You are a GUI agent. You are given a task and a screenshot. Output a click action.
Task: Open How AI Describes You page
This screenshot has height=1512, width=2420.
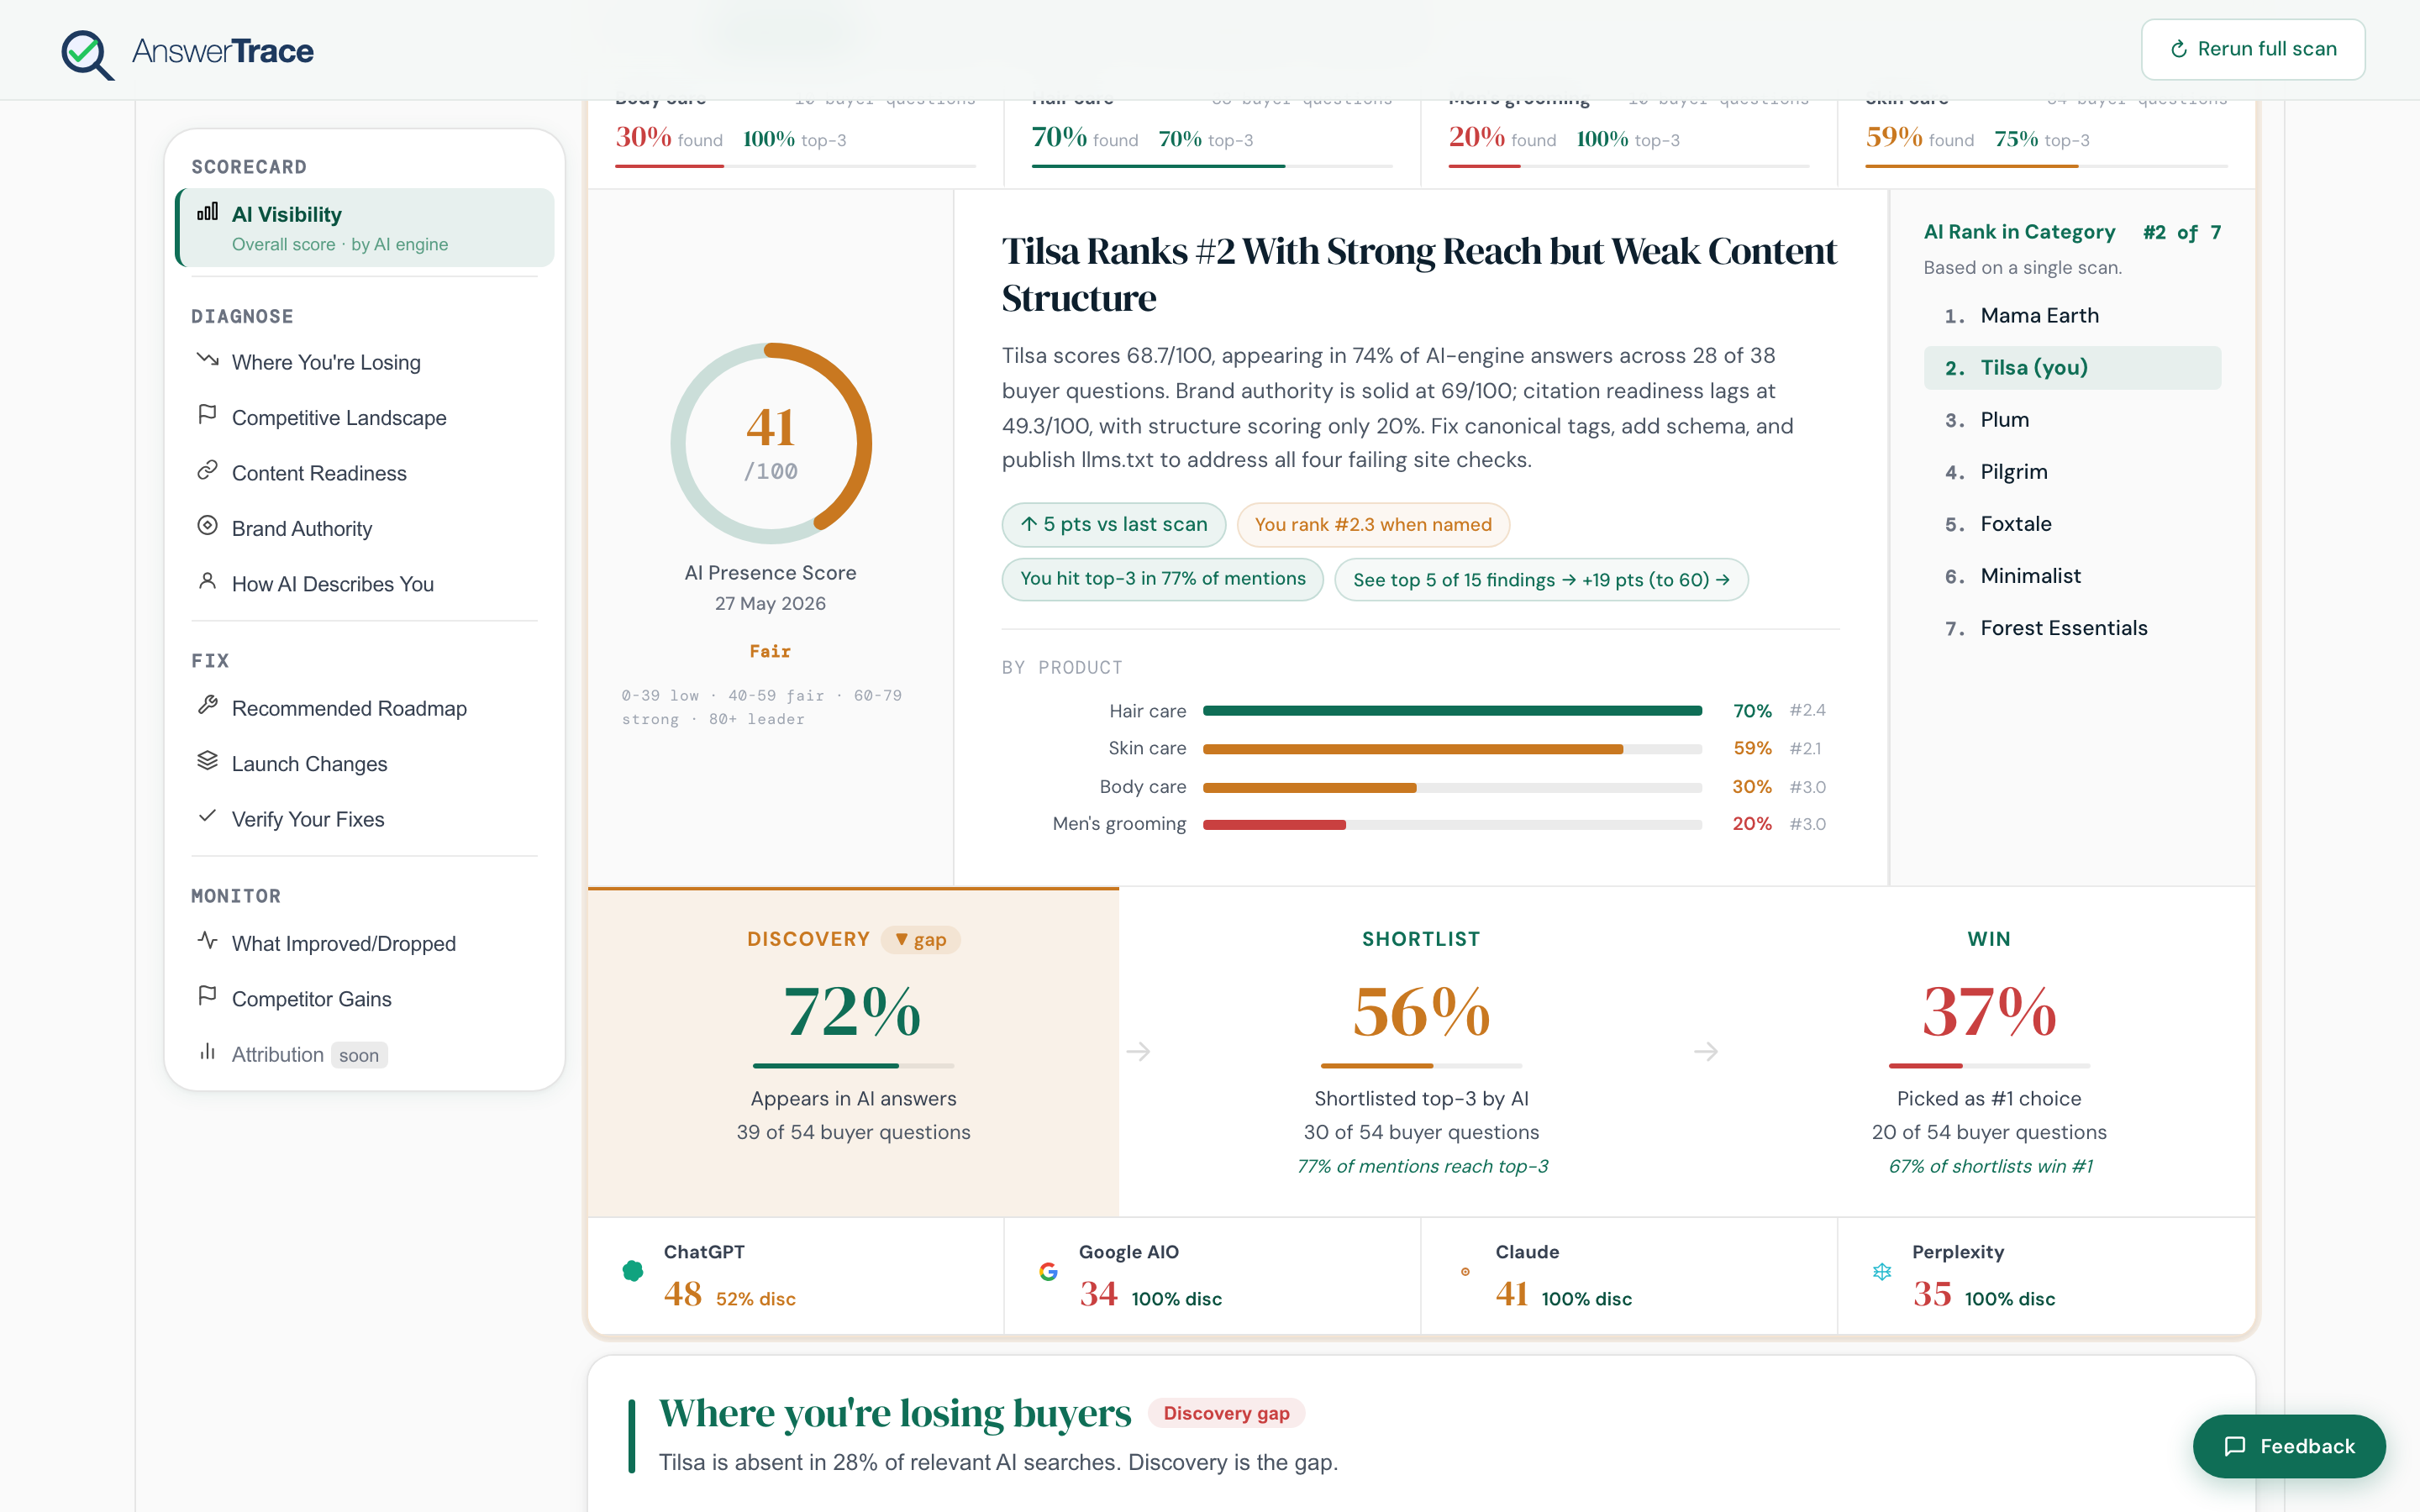click(365, 584)
